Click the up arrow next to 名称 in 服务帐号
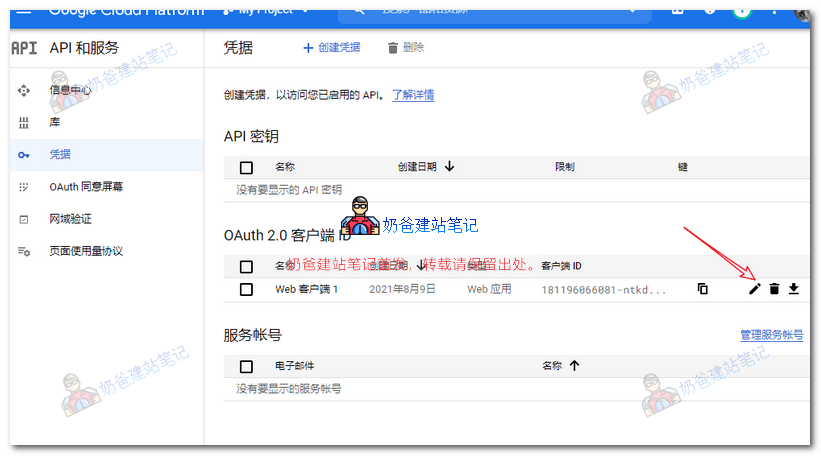The image size is (821, 456). tap(574, 365)
